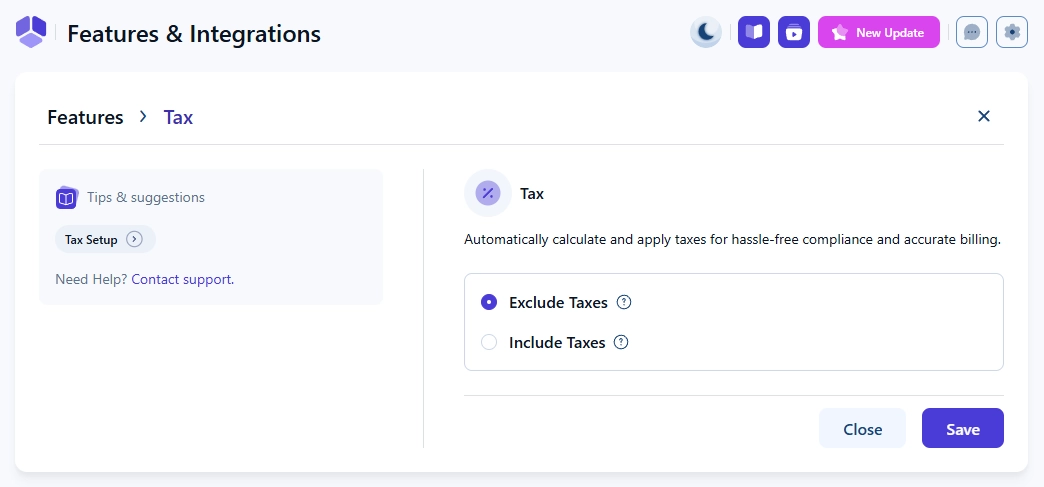The width and height of the screenshot is (1044, 487).
Task: Click the Tax breadcrumb item
Action: (178, 117)
